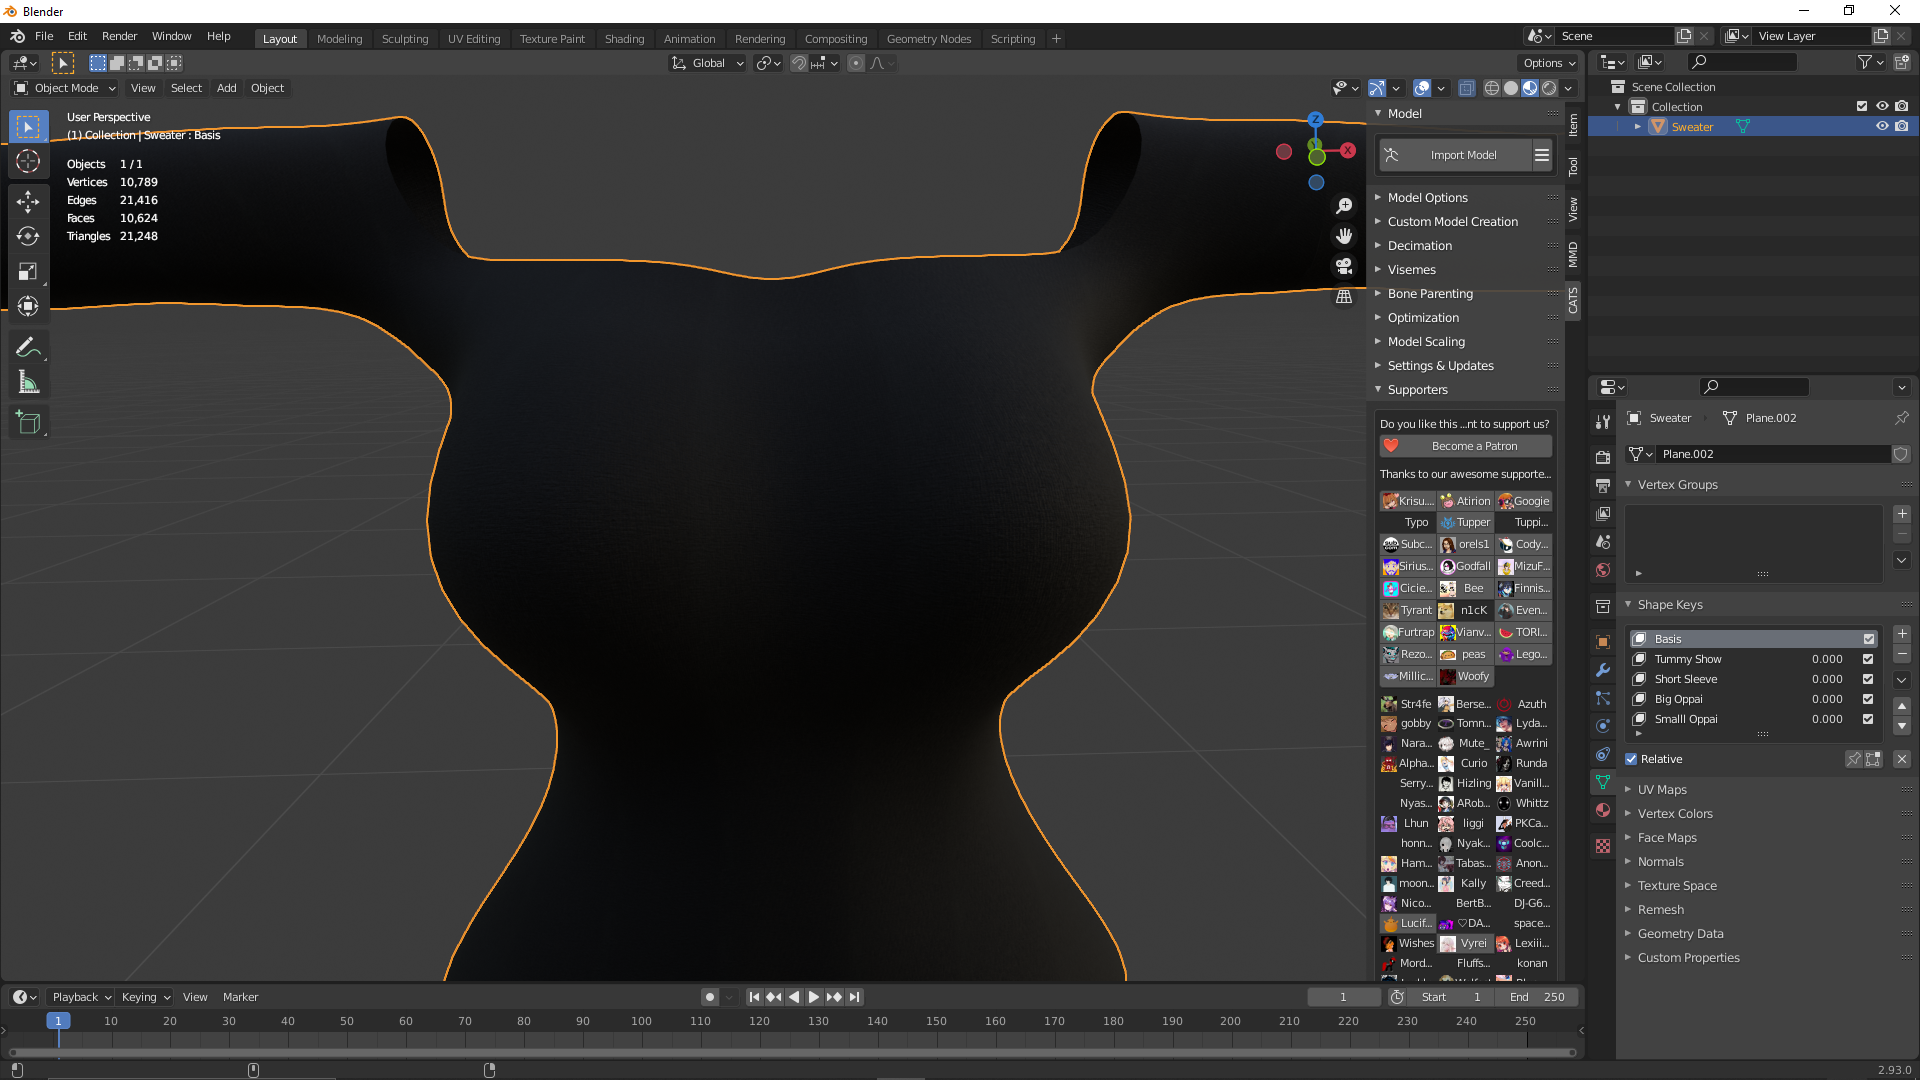The image size is (1920, 1080).
Task: Open the Object Data mesh properties tab
Action: pos(1603,782)
